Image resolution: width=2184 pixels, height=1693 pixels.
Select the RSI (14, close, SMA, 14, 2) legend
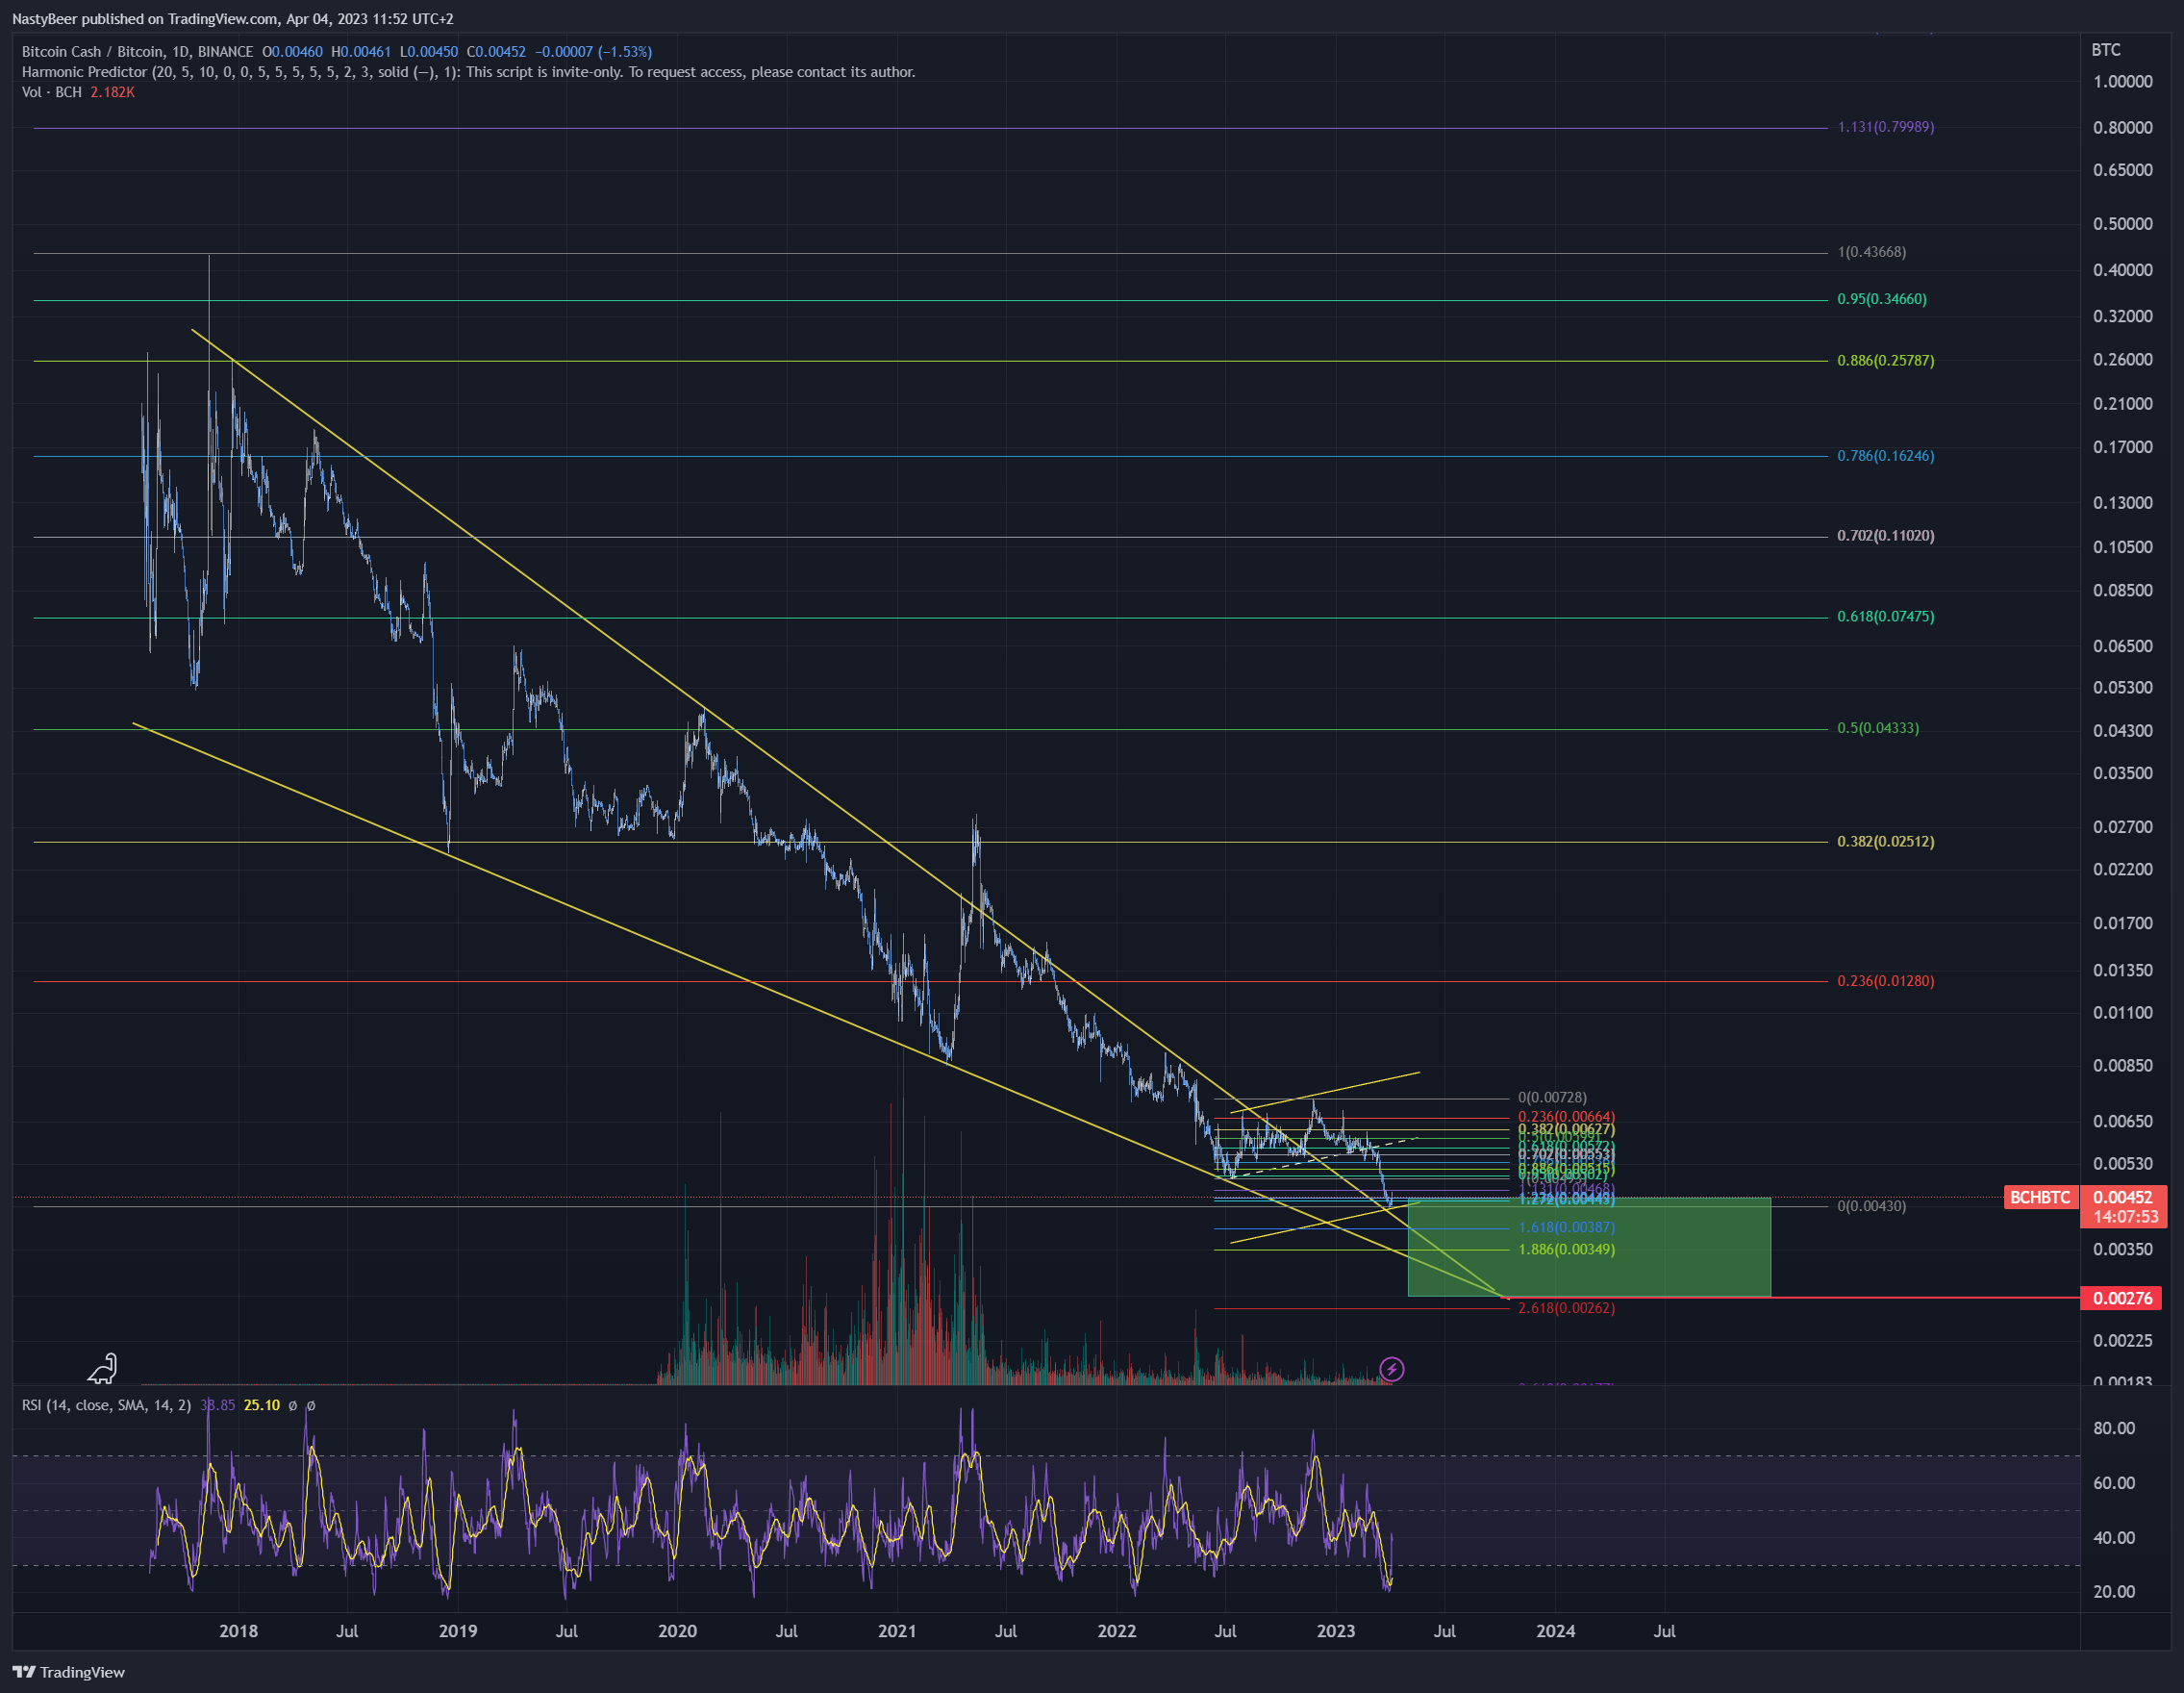point(107,1405)
